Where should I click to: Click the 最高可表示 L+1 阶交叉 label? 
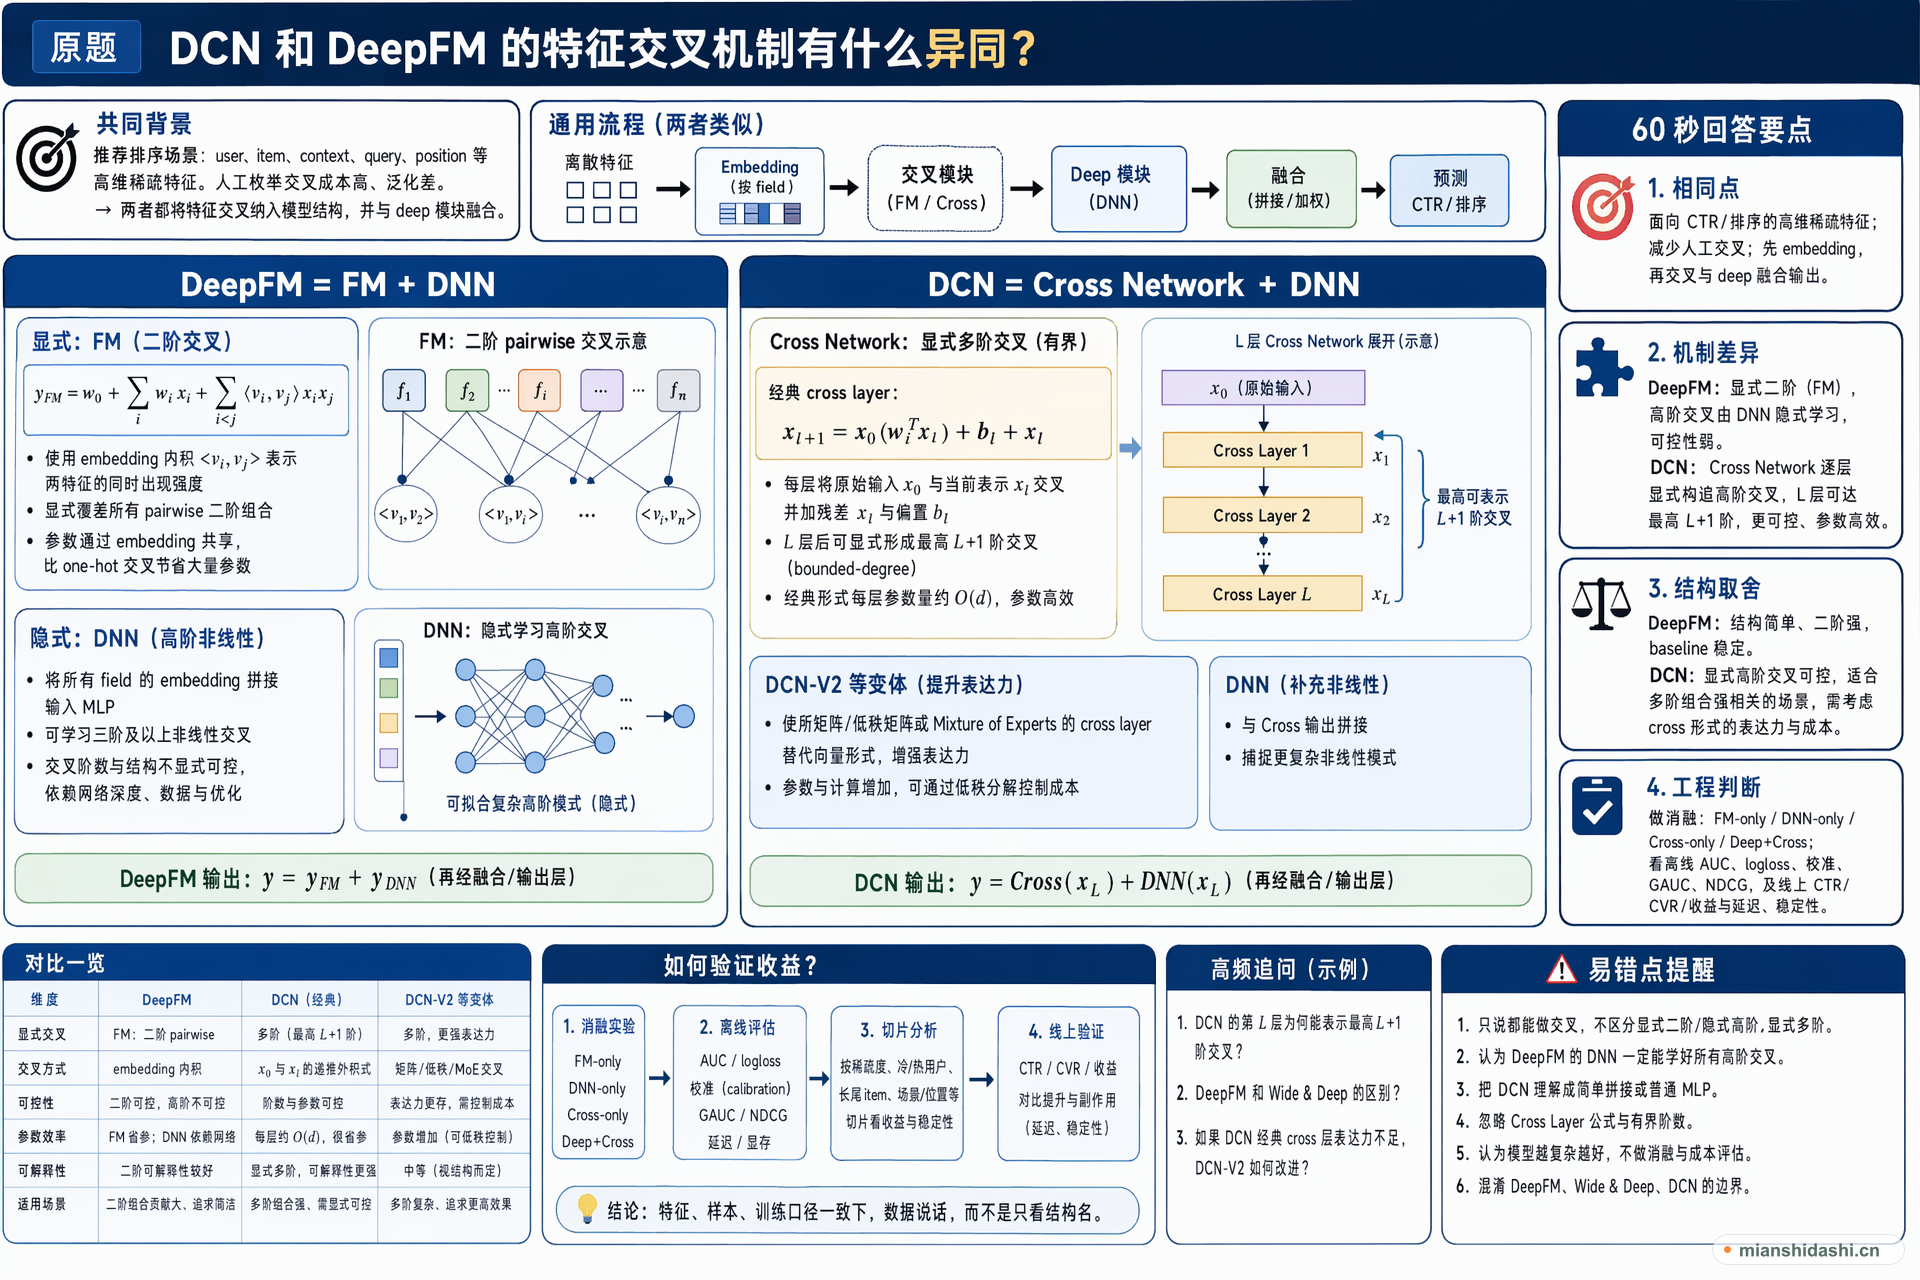pyautogui.click(x=1474, y=507)
